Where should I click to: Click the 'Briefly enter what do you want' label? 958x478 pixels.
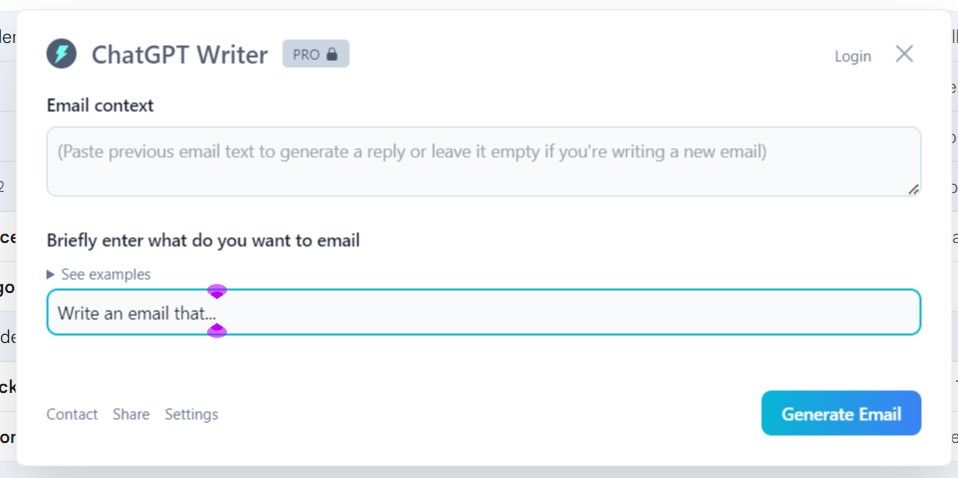tap(203, 240)
